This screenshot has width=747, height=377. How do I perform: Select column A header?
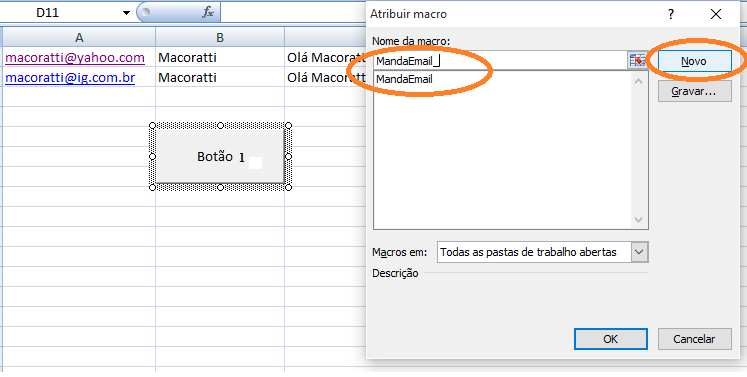point(79,38)
